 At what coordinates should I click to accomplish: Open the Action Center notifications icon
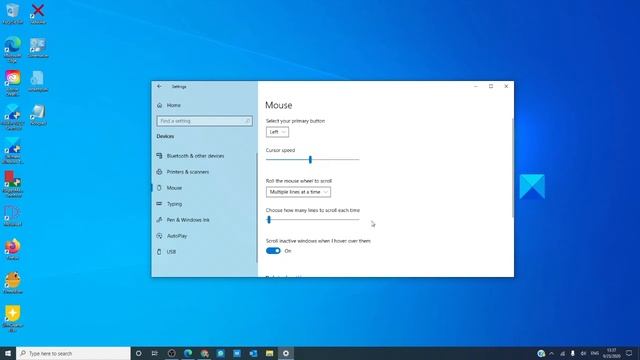tap(629, 353)
